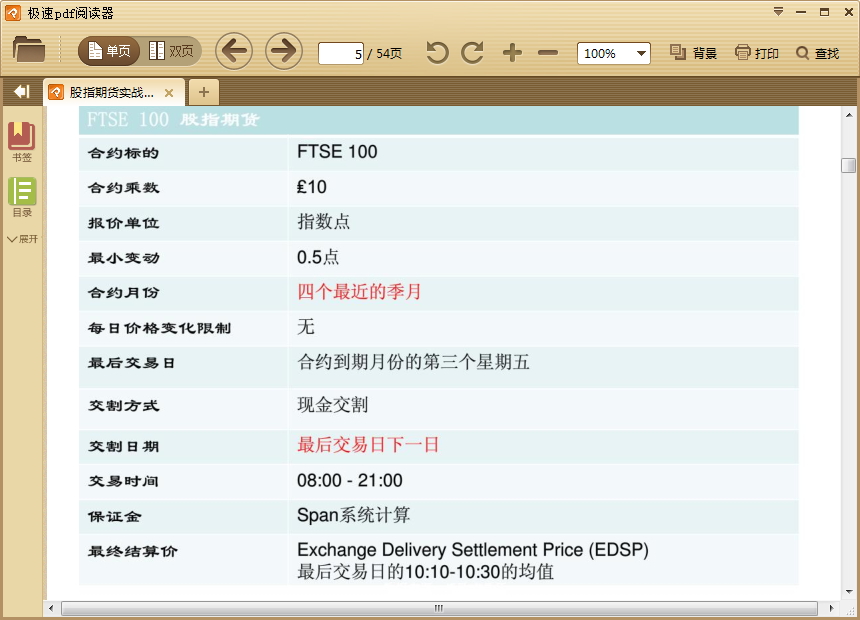Screen dimensions: 860x620
Task: Add a new tab with plus button
Action: point(203,92)
